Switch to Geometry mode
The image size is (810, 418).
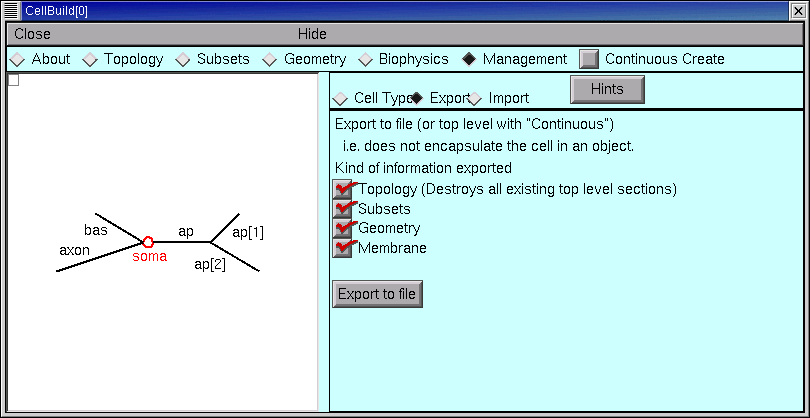[x=270, y=59]
